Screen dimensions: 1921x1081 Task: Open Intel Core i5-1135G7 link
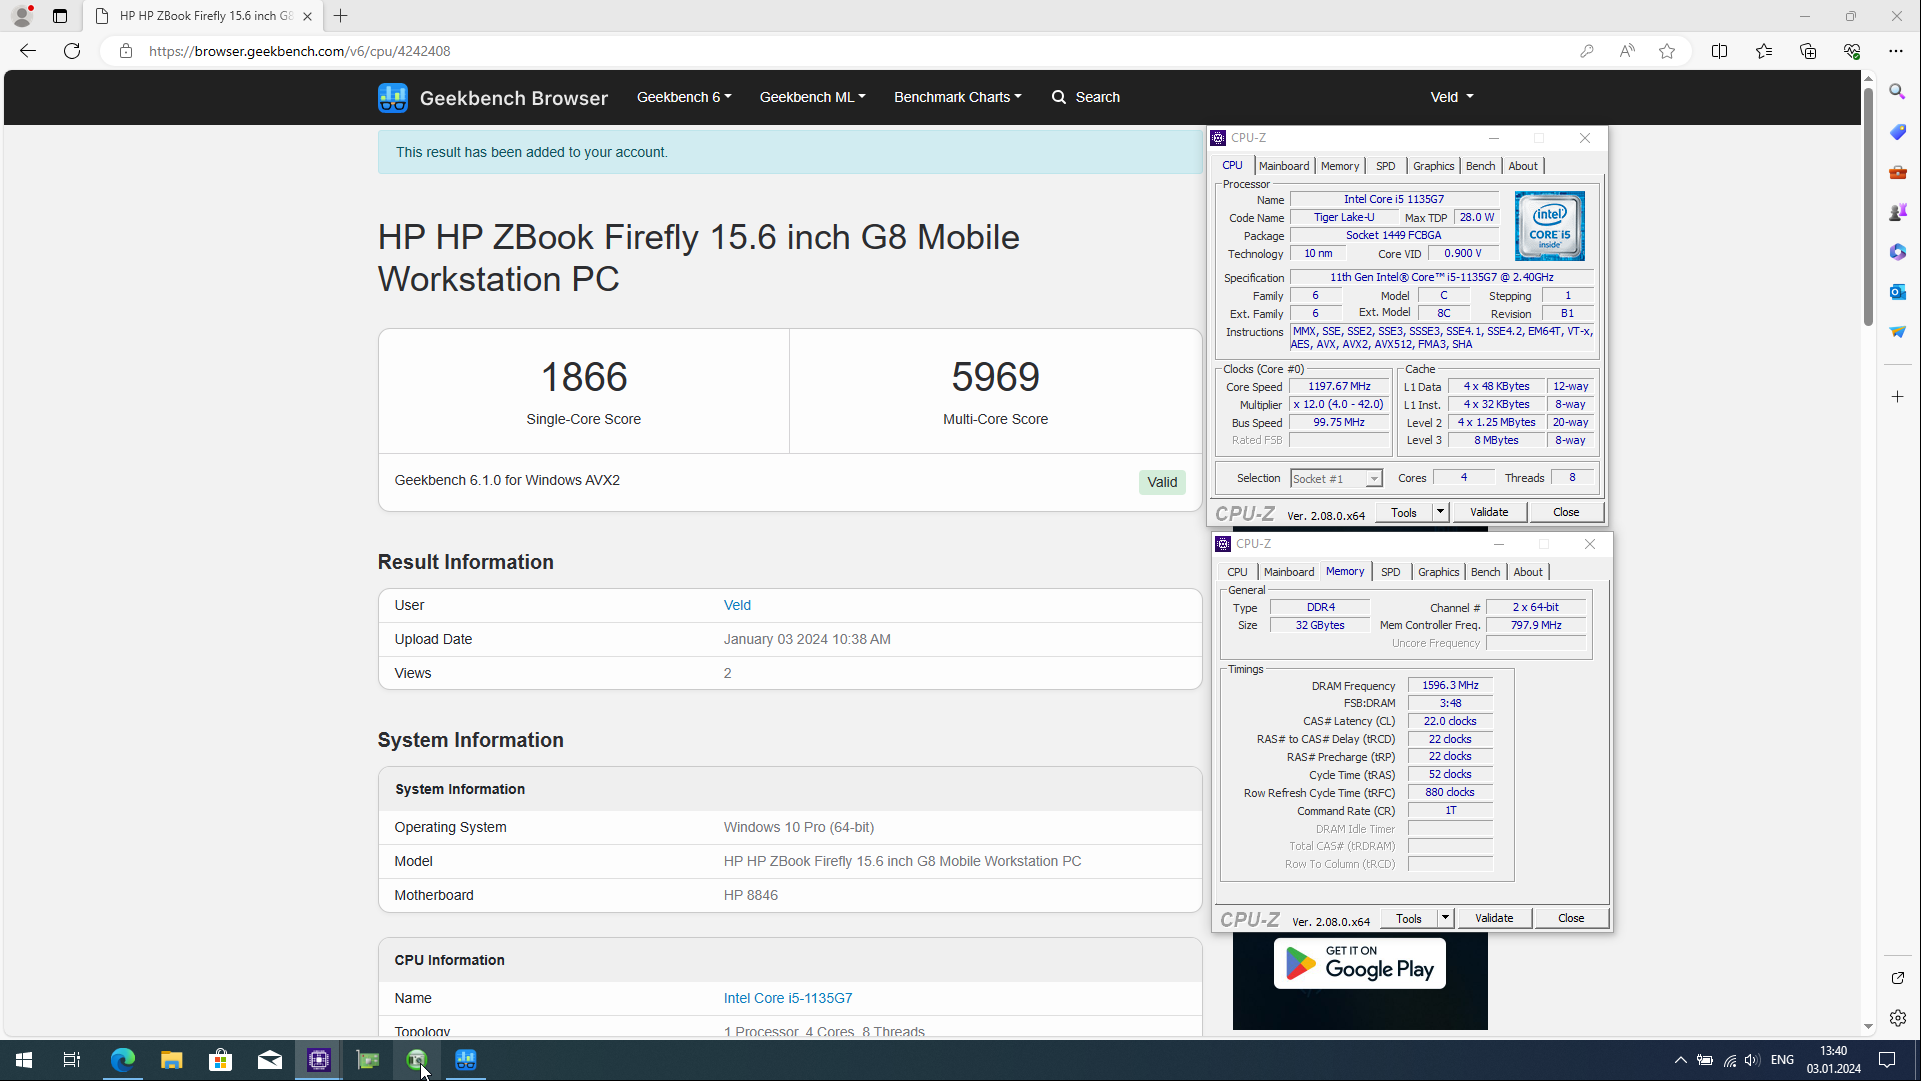tap(788, 998)
